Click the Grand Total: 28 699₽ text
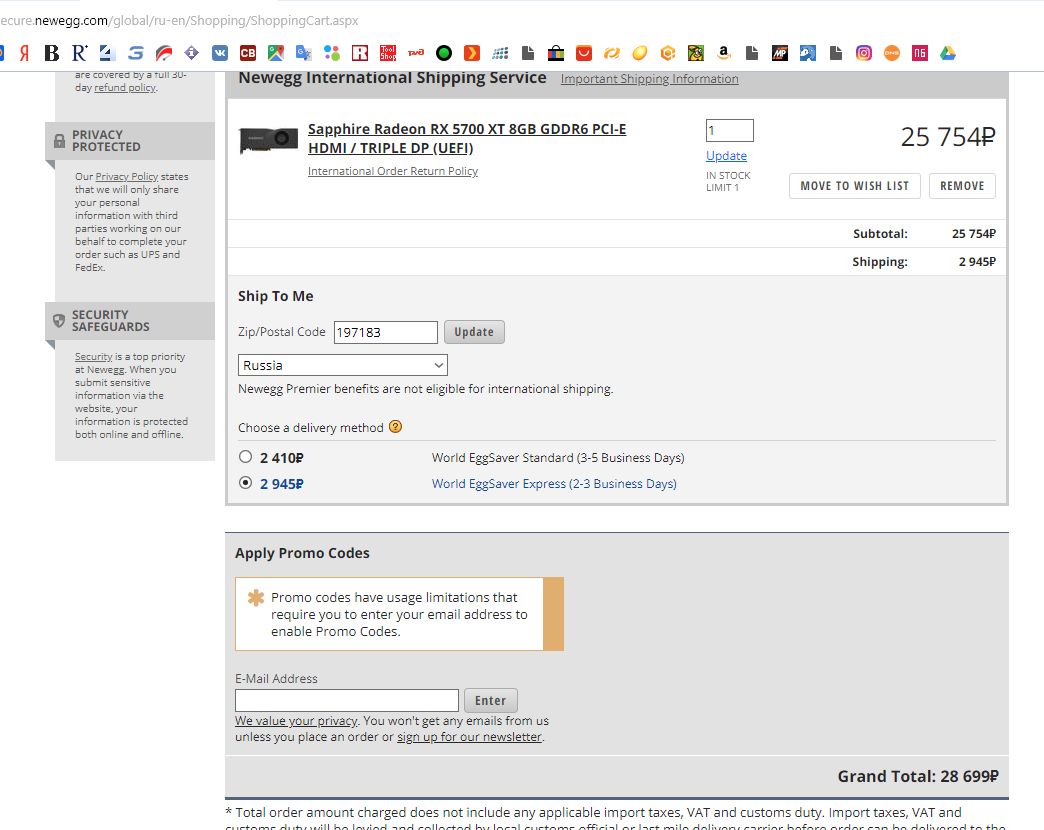This screenshot has width=1044, height=830. point(918,776)
